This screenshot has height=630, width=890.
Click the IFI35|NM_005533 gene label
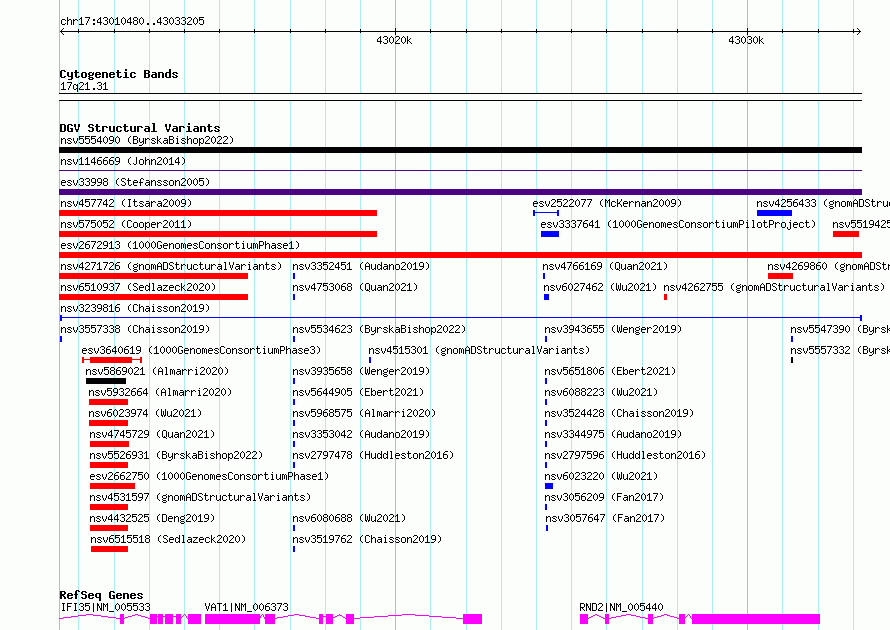(x=106, y=607)
